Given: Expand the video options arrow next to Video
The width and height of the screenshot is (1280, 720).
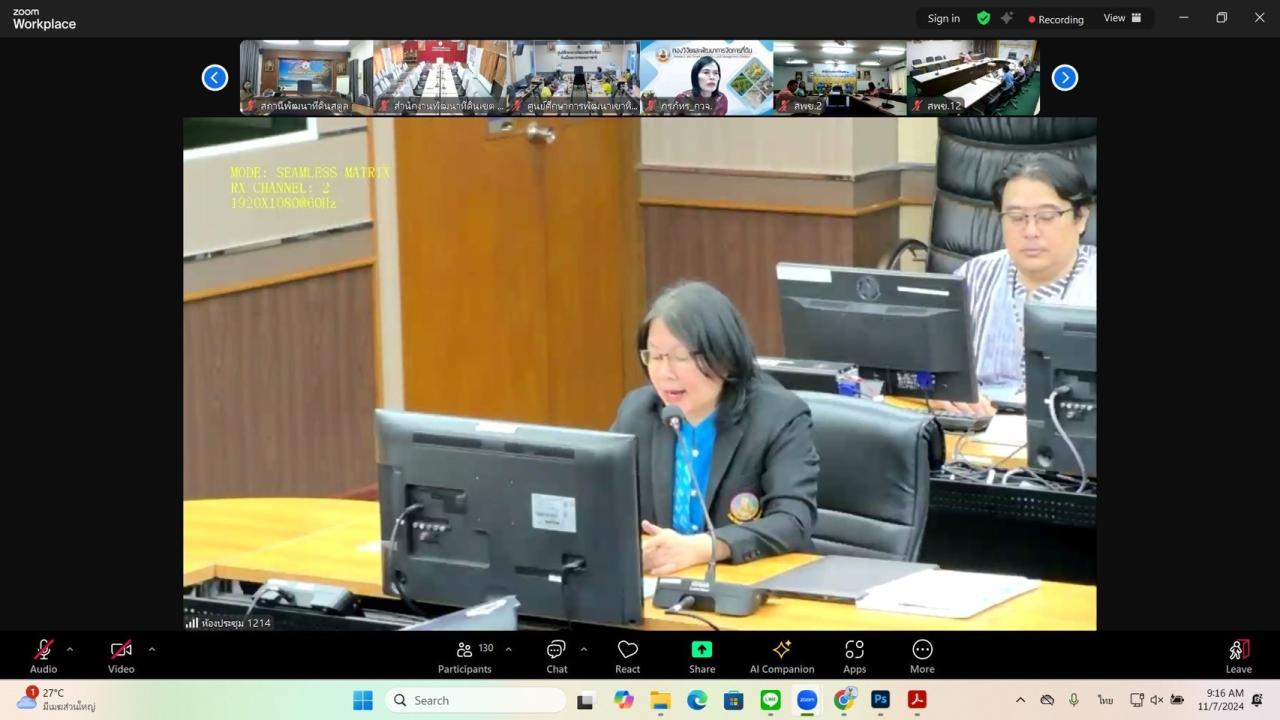Looking at the screenshot, I should 152,649.
